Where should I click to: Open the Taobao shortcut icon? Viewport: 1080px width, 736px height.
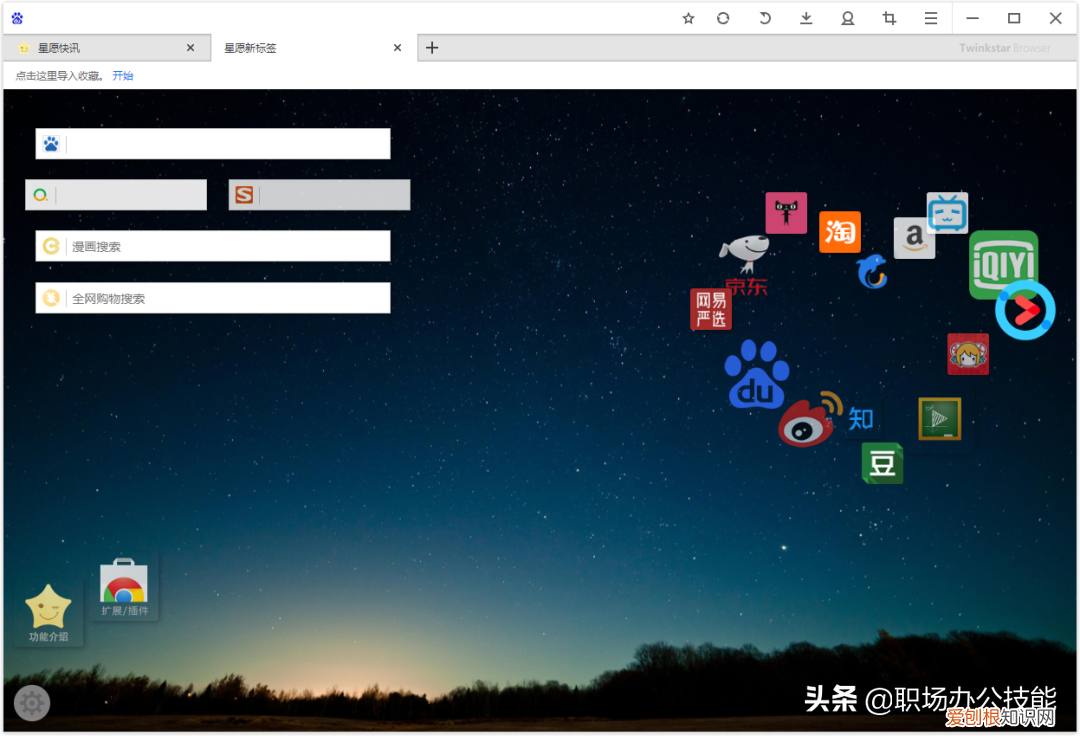click(x=840, y=232)
